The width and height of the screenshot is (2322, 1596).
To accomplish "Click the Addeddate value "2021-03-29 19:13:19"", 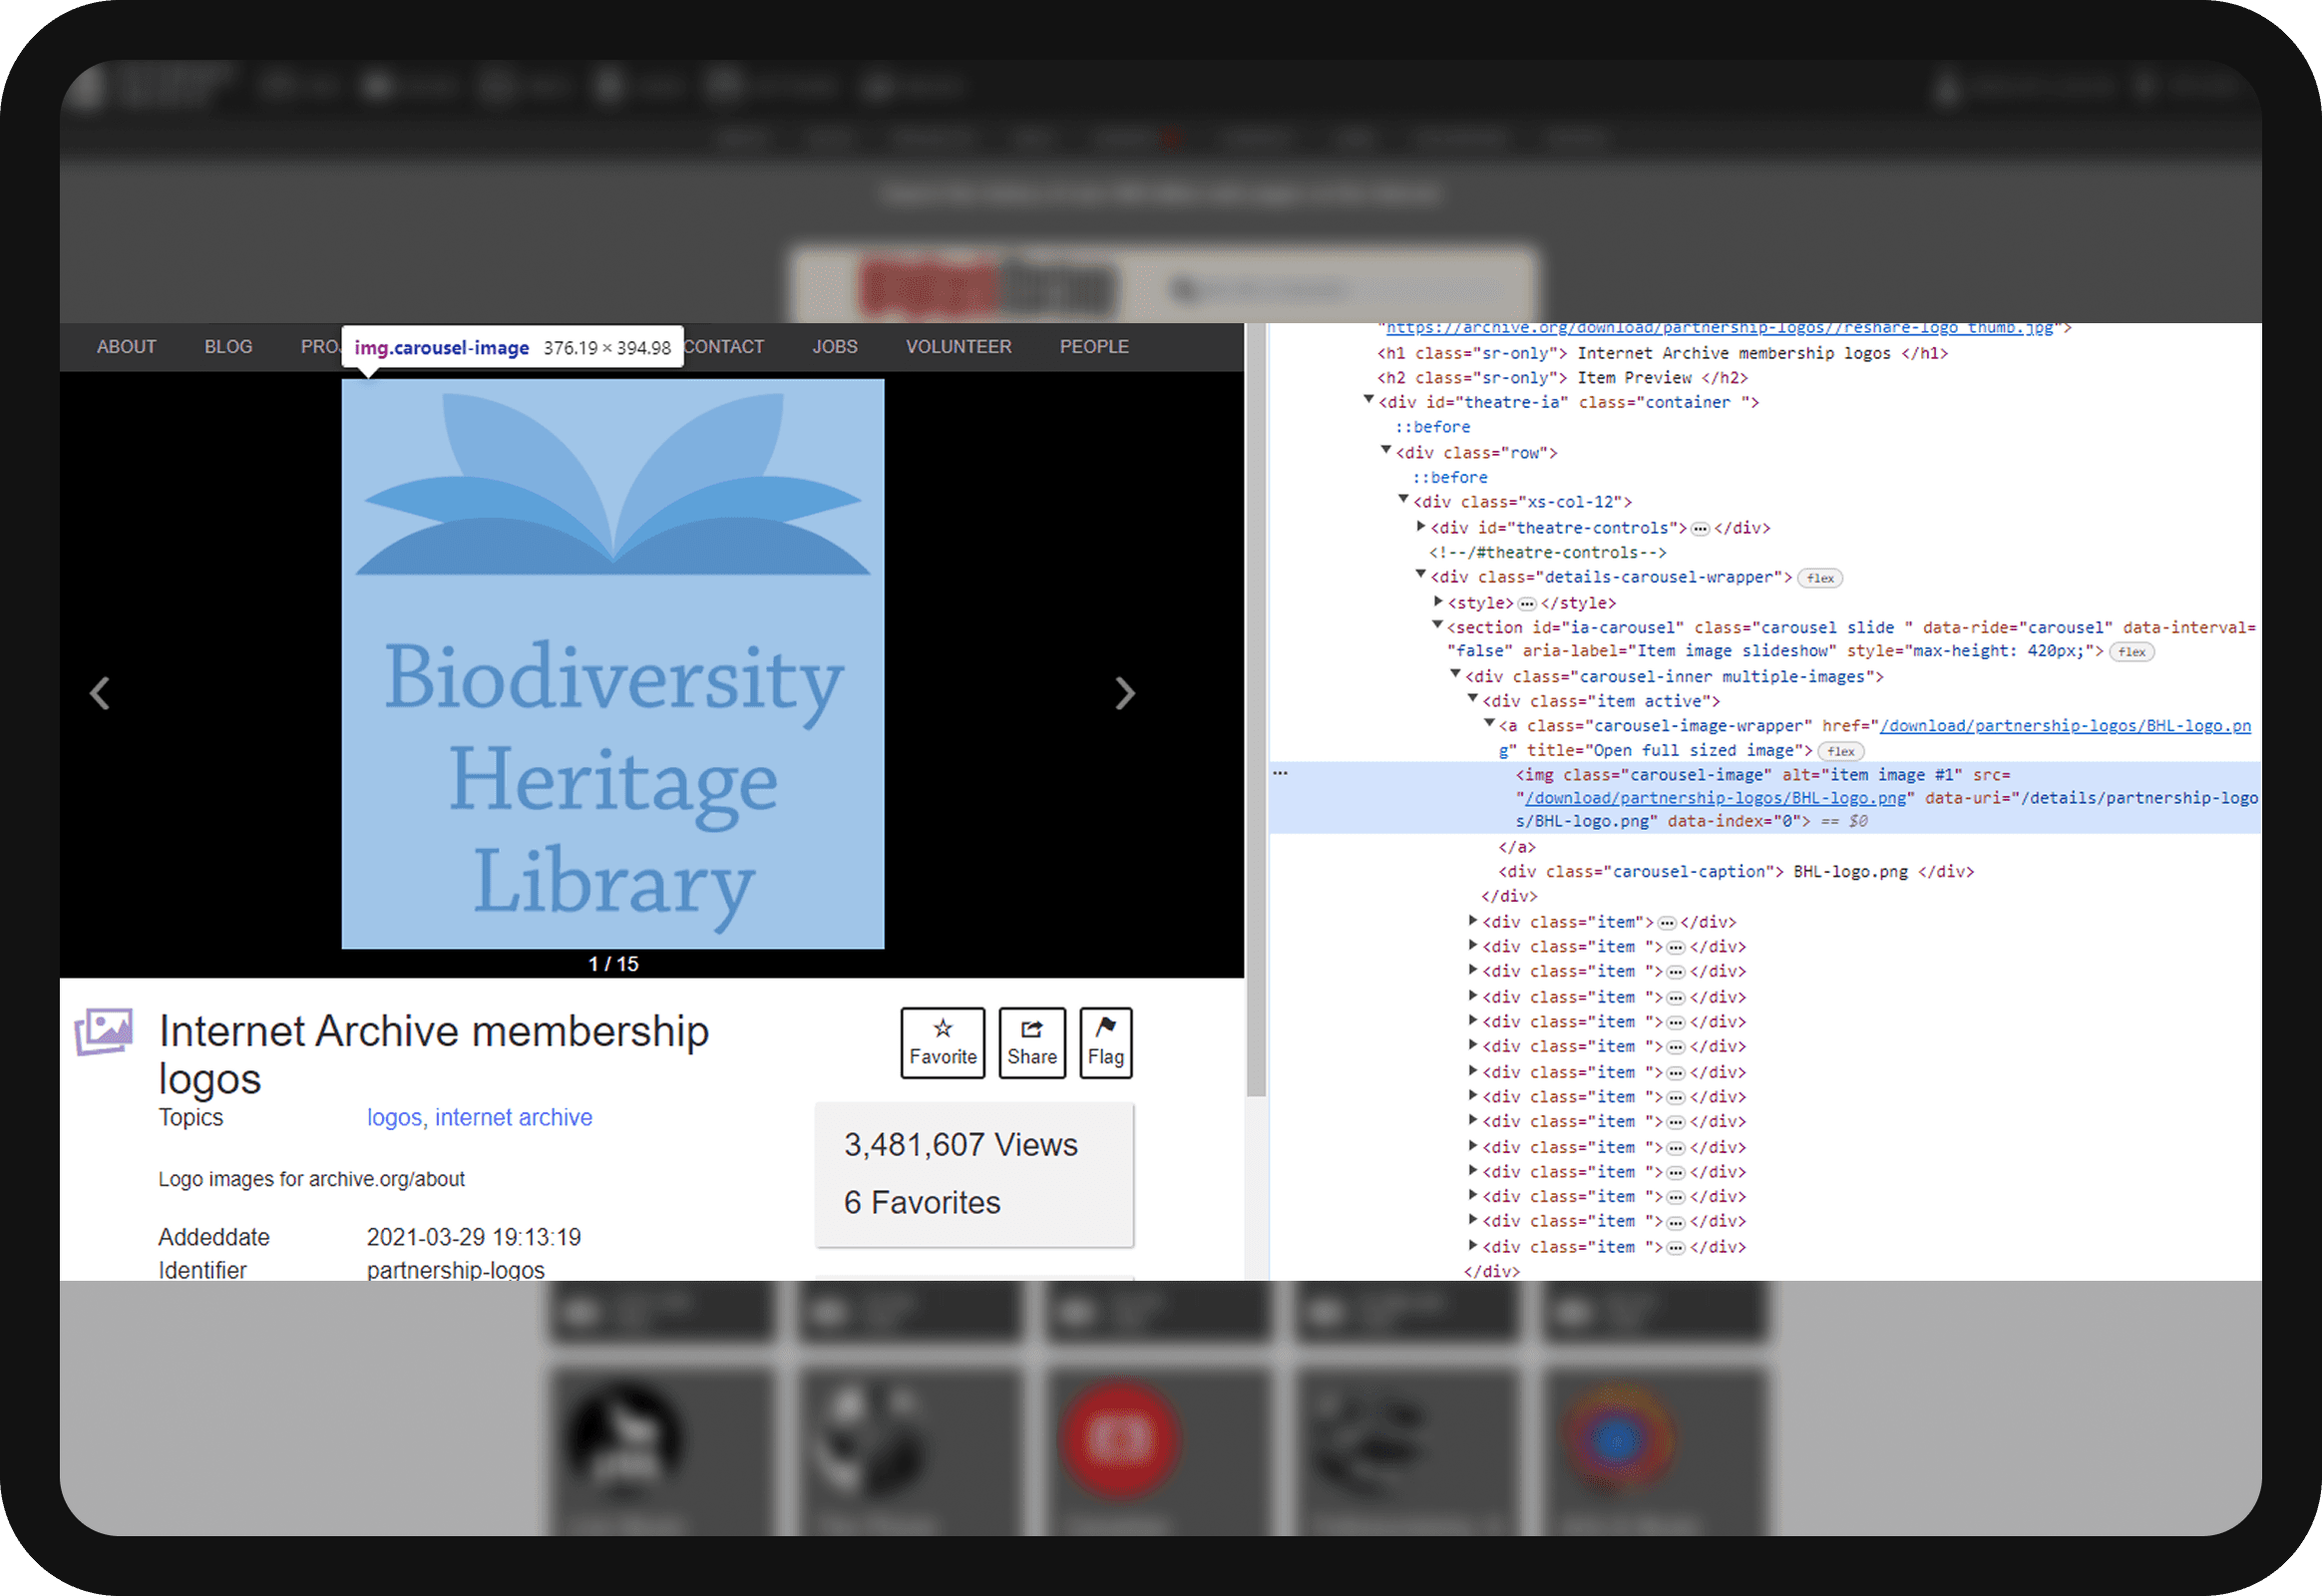I will click(x=474, y=1238).
